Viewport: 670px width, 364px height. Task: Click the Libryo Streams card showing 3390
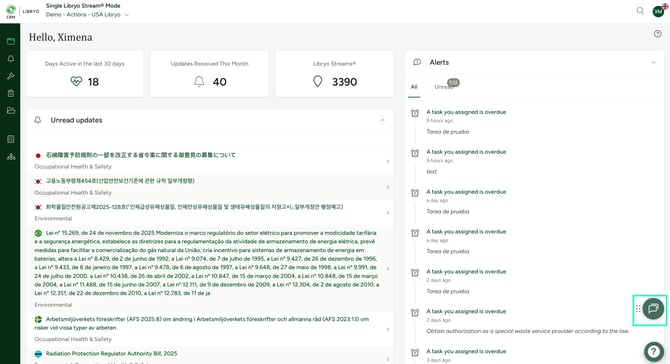point(334,74)
